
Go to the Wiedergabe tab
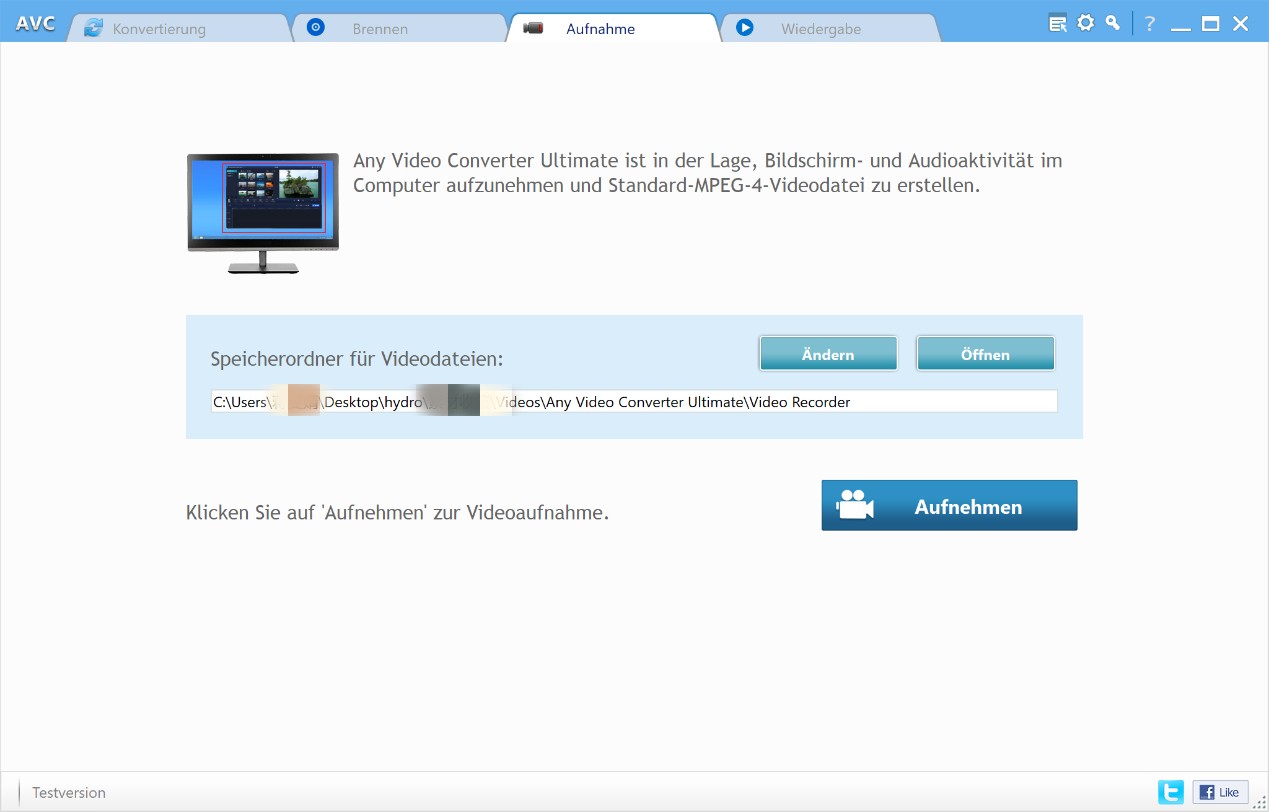(x=830, y=28)
